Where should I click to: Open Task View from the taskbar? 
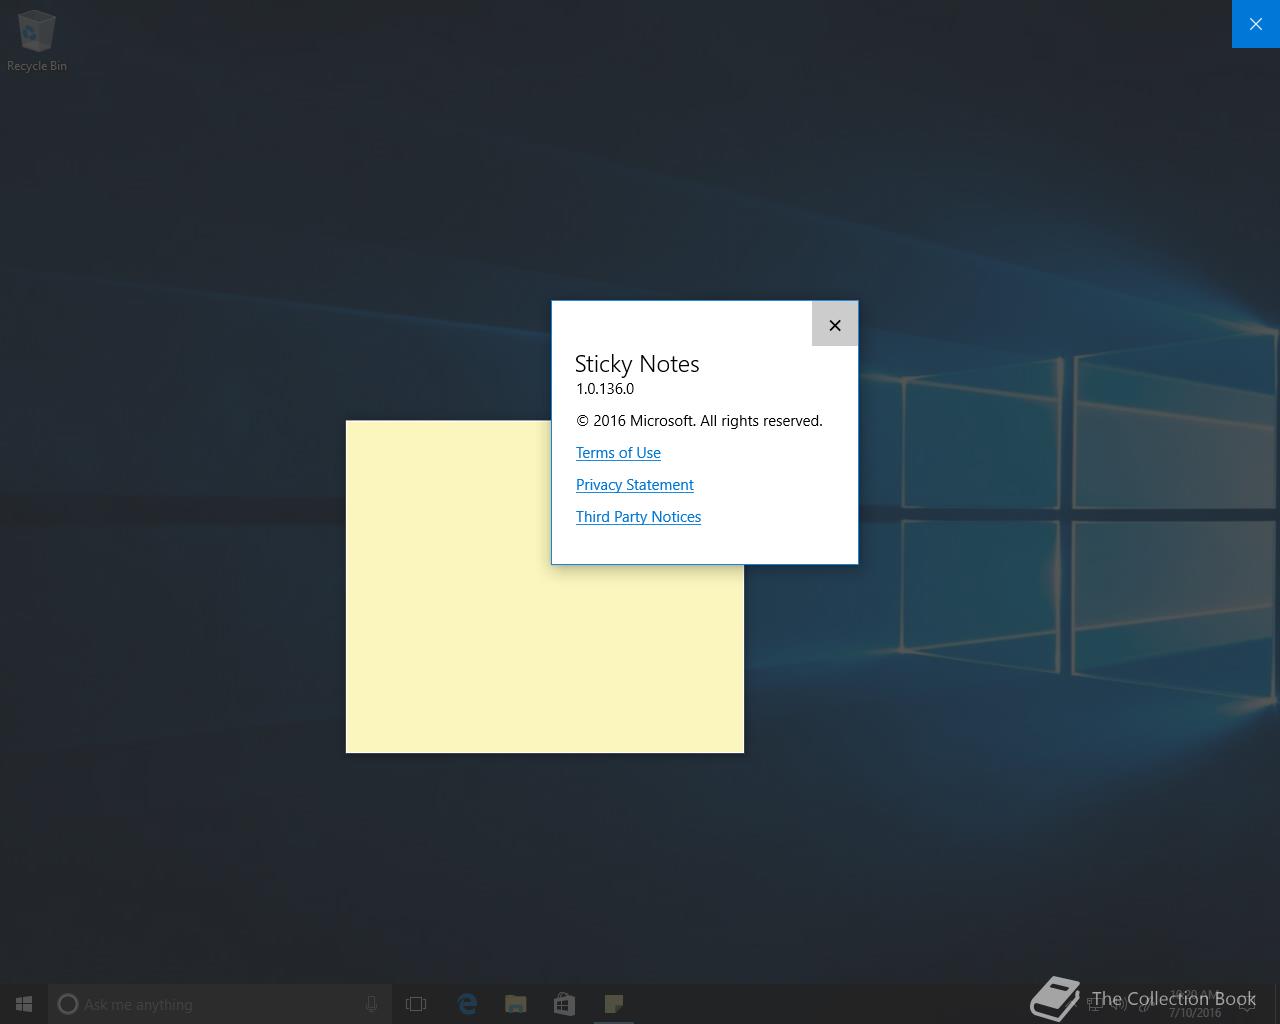(416, 1004)
